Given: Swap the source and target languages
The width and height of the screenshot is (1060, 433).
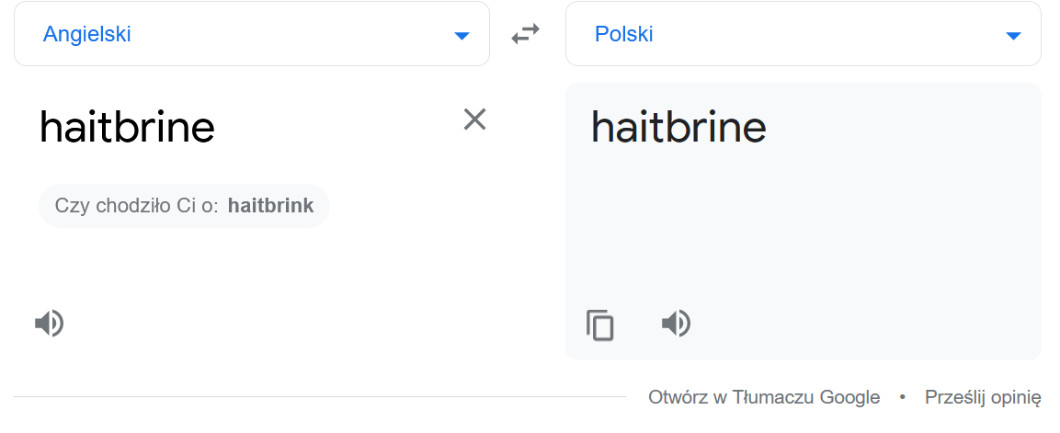Looking at the screenshot, I should (525, 34).
